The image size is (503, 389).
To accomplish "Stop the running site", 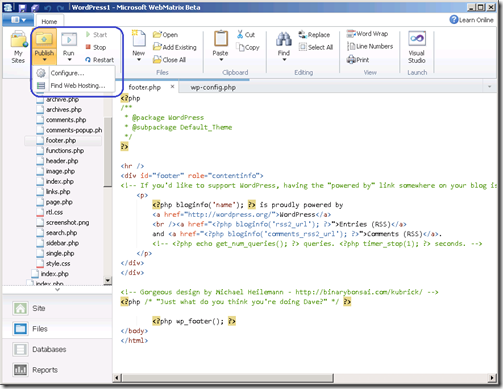I will 96,47.
